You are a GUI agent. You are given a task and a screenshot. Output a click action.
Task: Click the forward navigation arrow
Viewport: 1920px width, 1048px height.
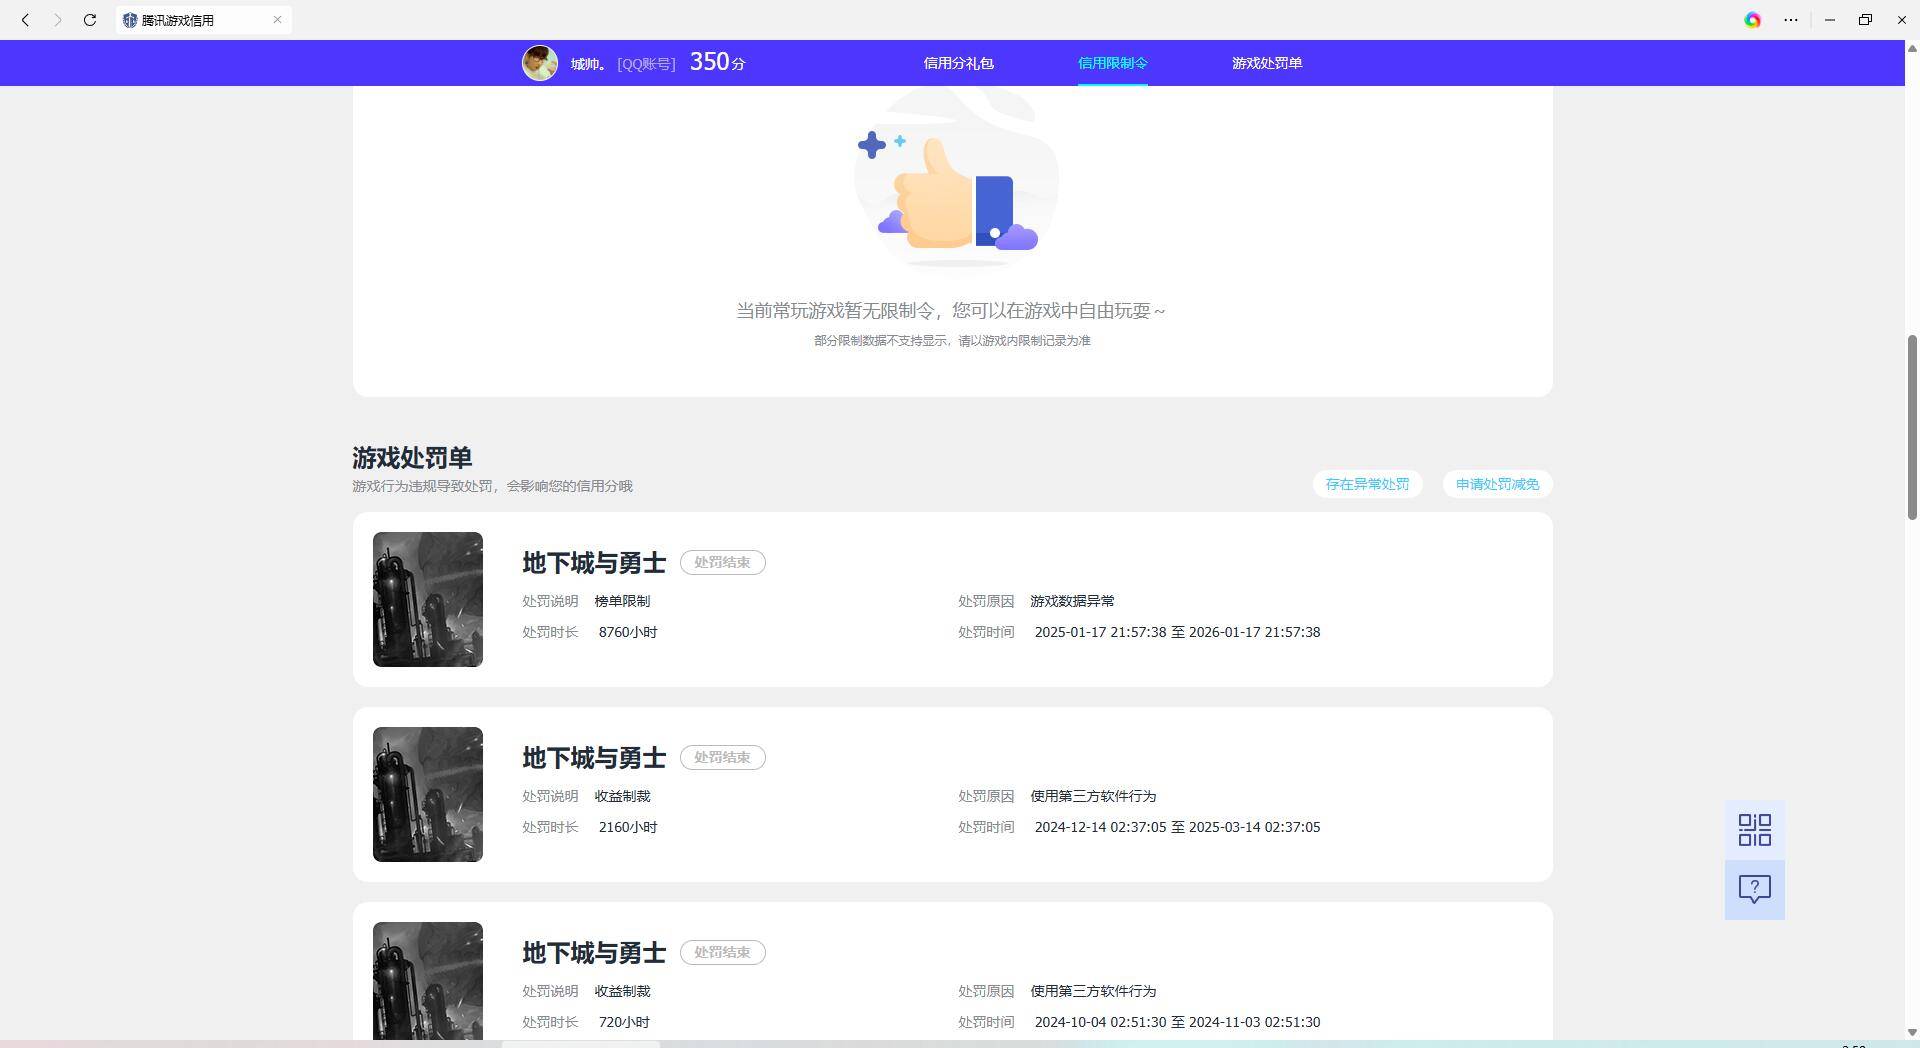pos(58,20)
